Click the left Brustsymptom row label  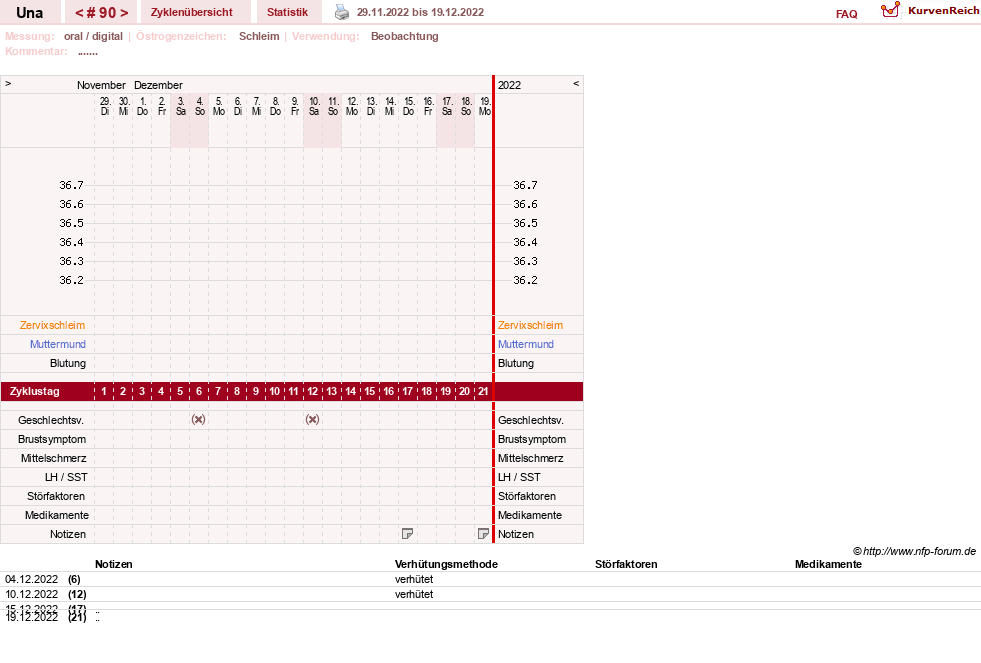click(x=52, y=439)
